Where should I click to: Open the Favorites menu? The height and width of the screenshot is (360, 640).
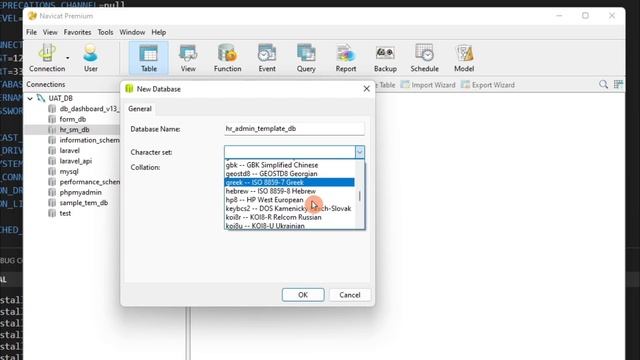[77, 32]
